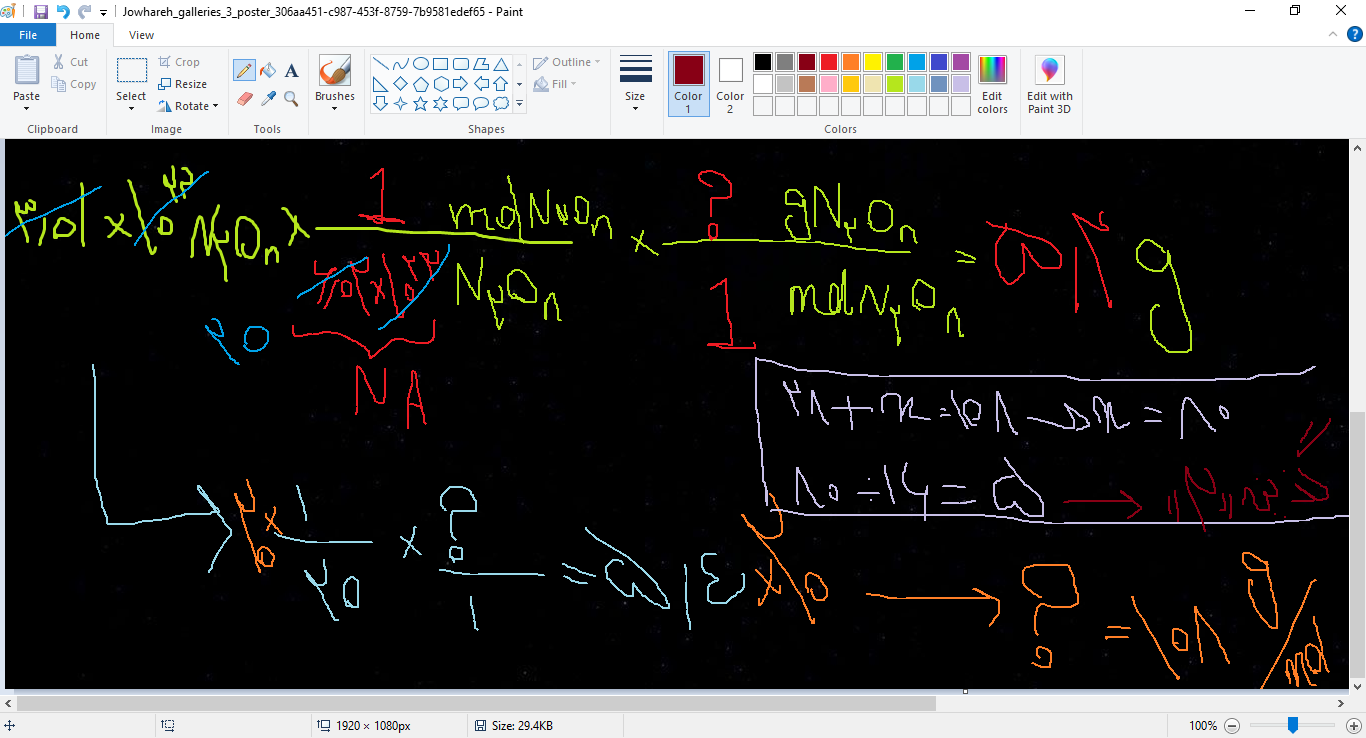Expand the shapes gallery list
Screen dimensions: 1366x738
[519, 104]
